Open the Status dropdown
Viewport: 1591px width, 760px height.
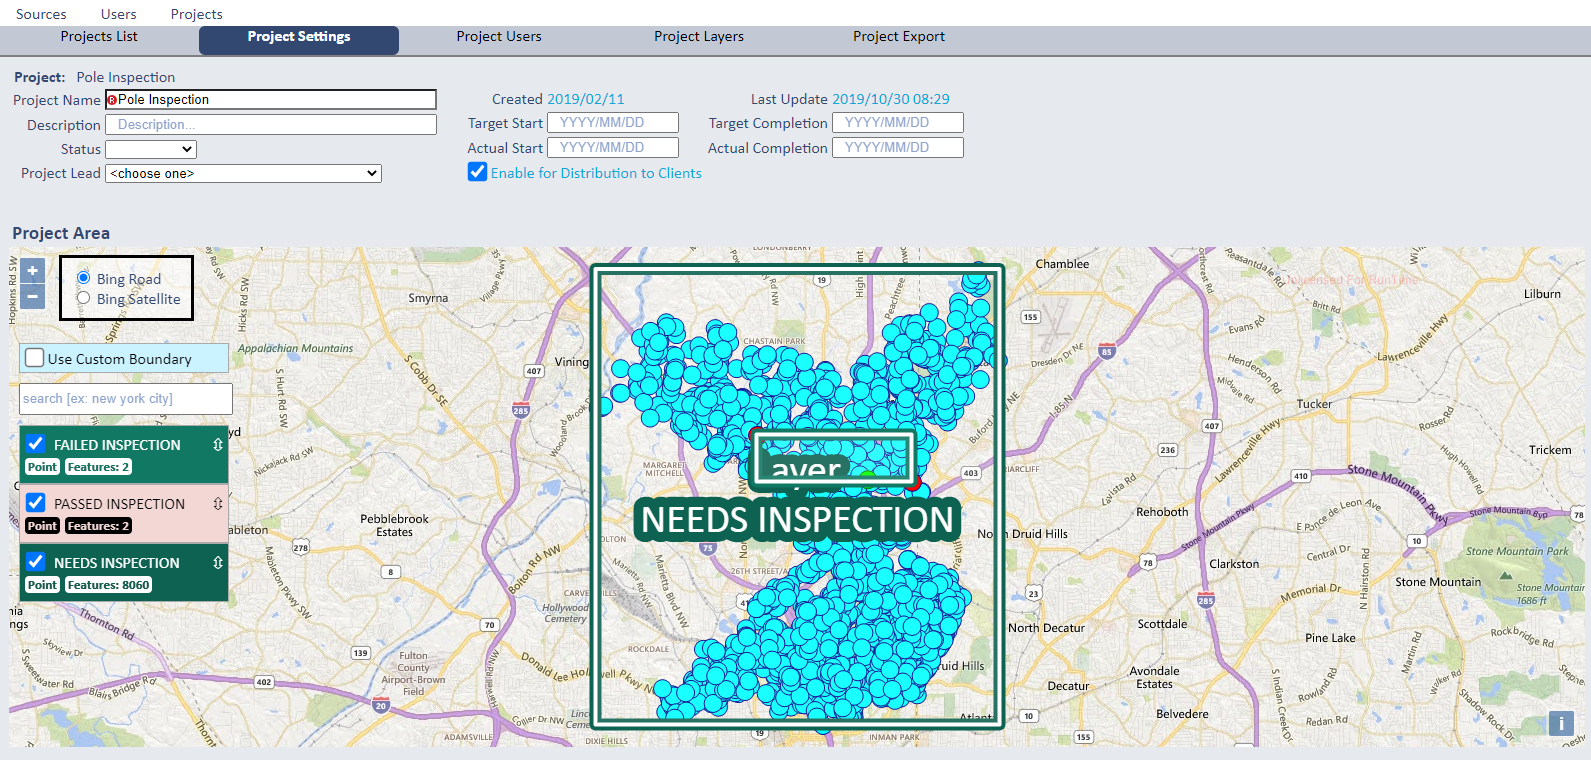click(151, 149)
